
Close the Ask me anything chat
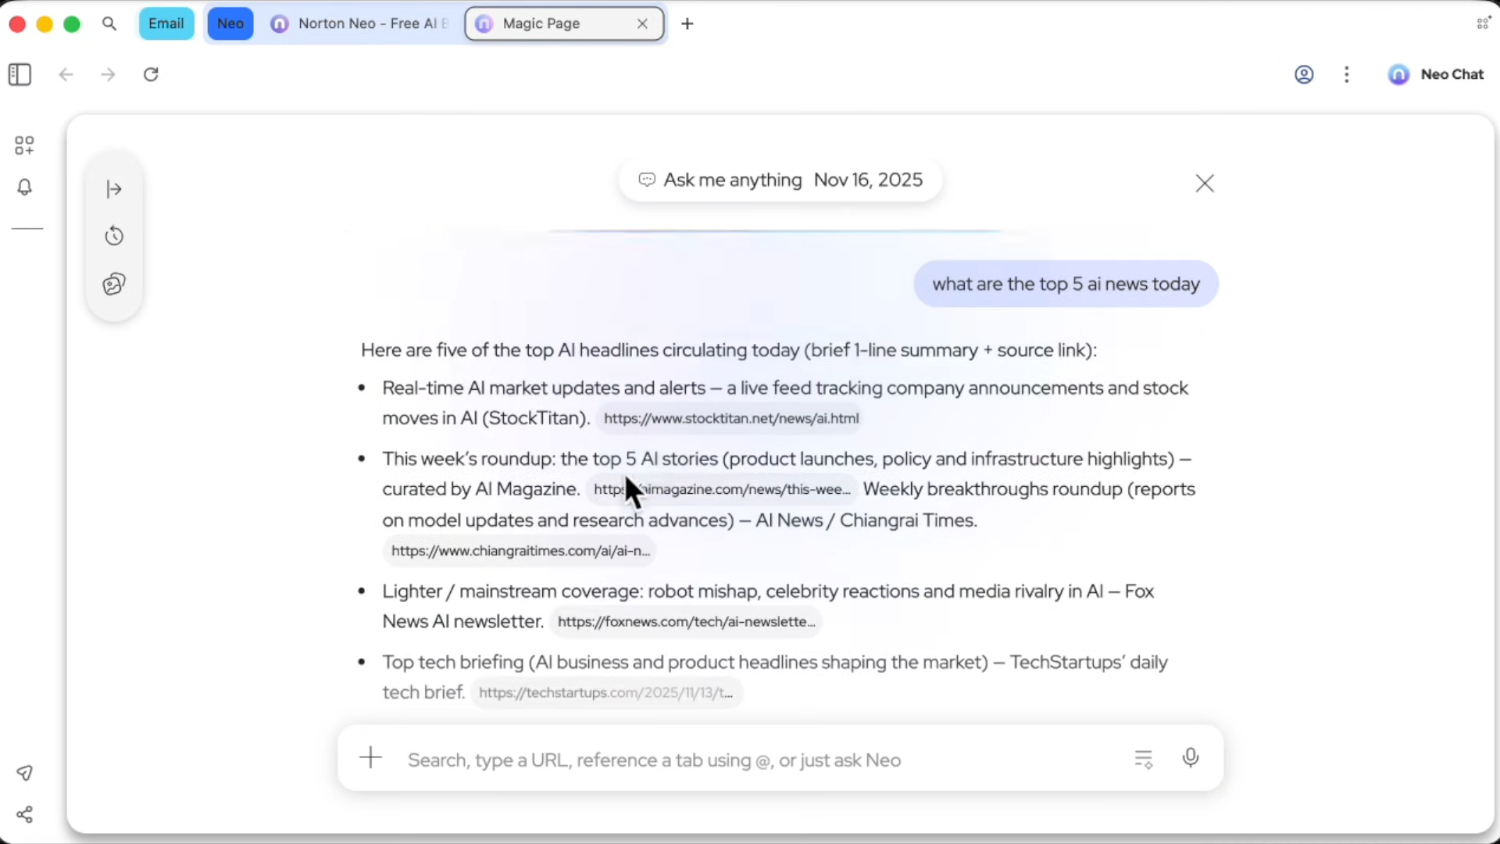click(1204, 183)
